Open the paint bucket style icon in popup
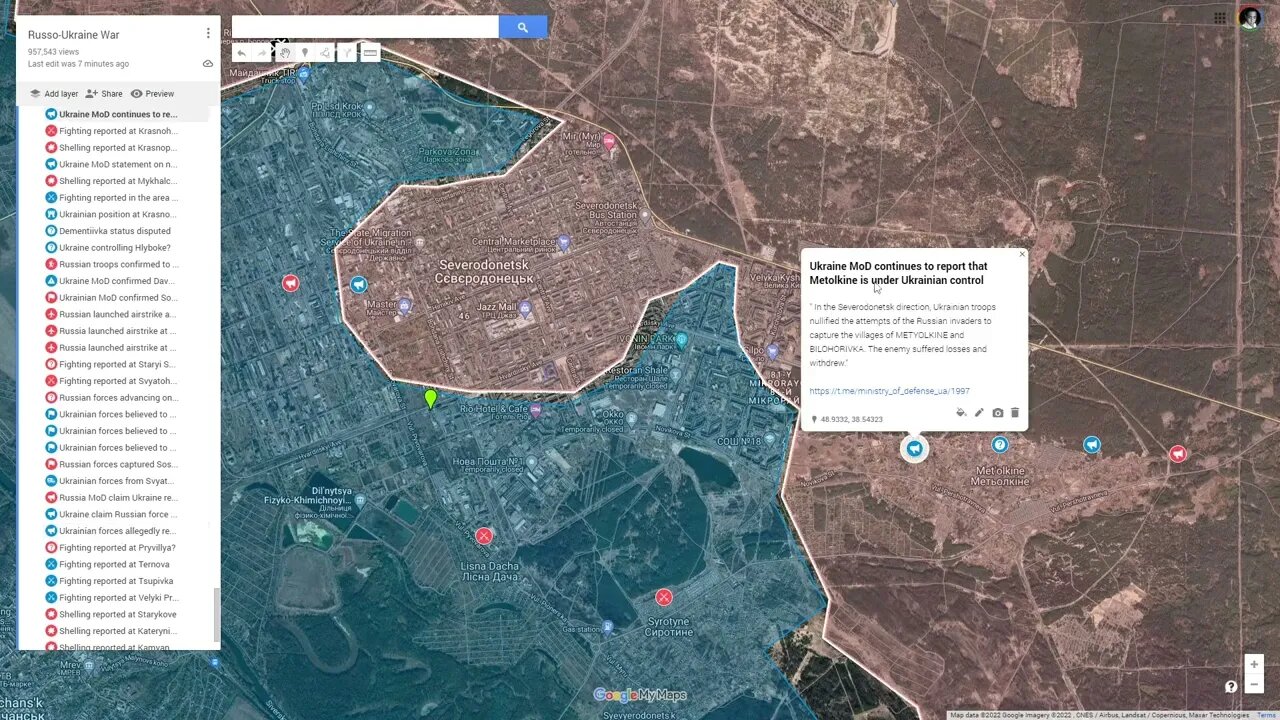 coord(961,412)
